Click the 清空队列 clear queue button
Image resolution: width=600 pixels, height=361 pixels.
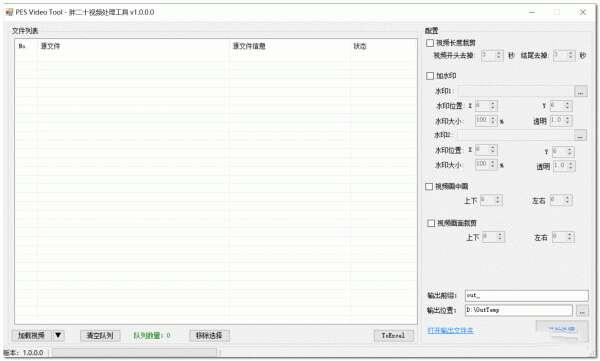coord(100,336)
